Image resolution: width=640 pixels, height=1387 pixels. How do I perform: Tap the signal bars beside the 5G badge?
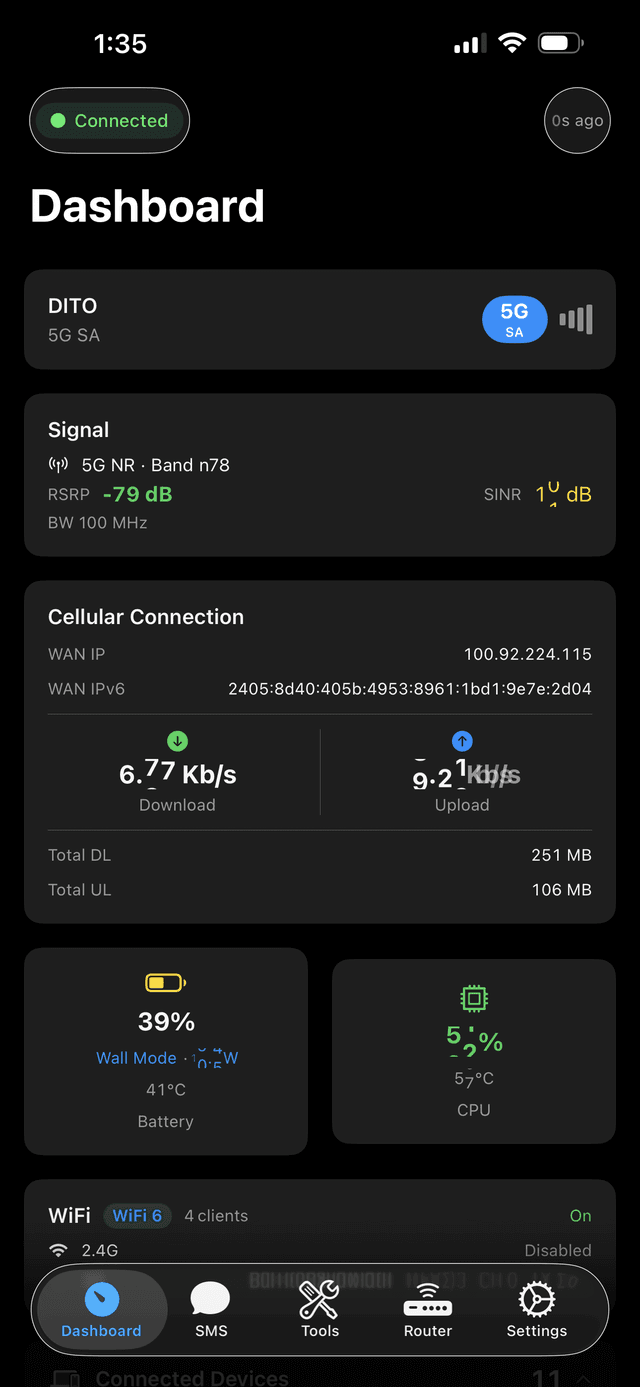577,319
